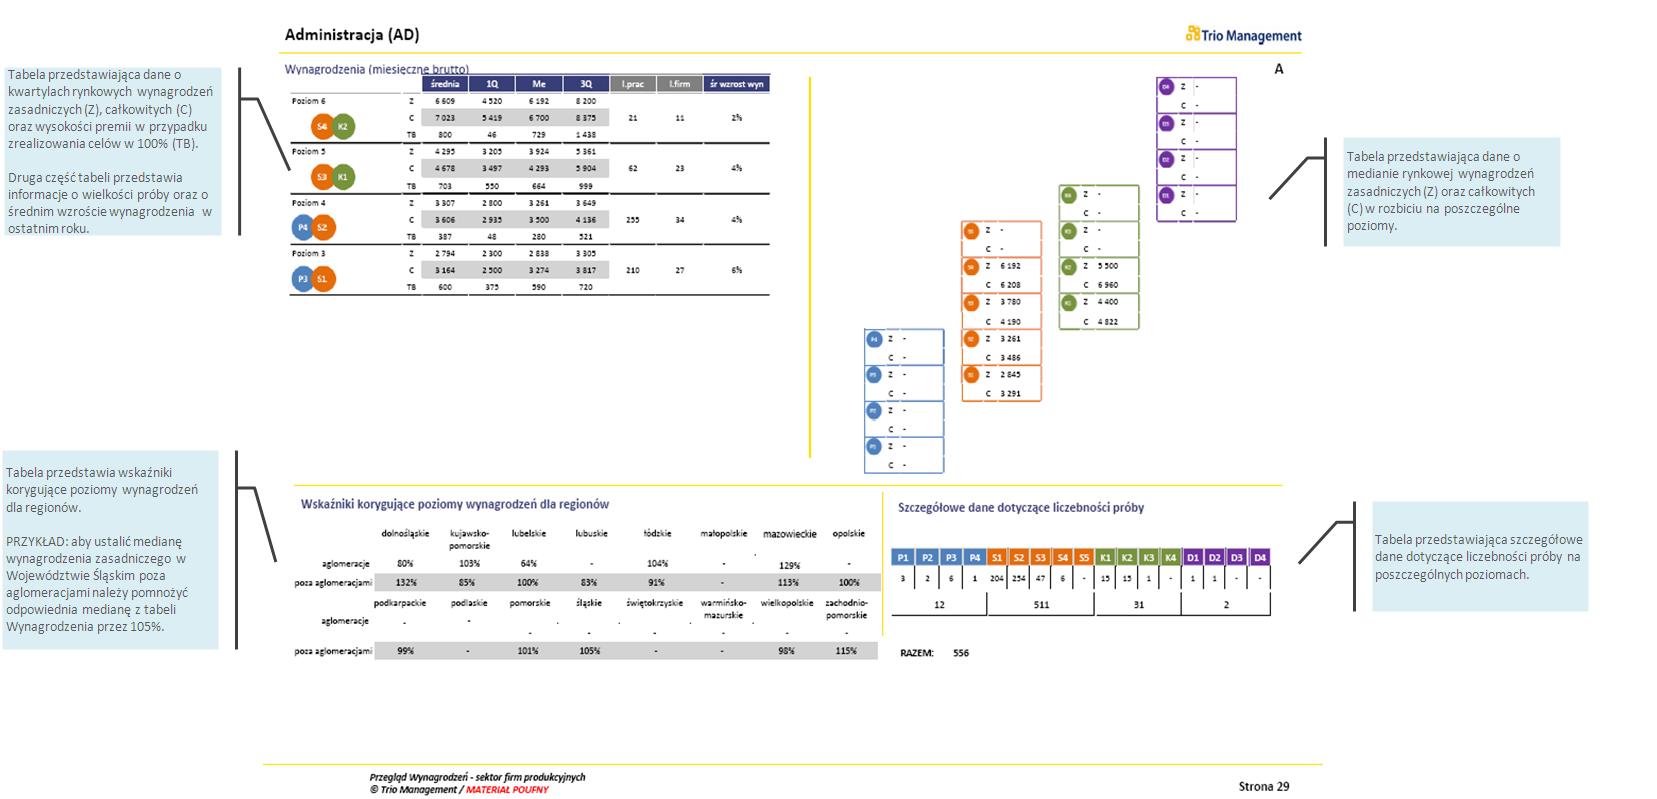This screenshot has width=1657, height=799.
Task: Click Szczegółowe dane liczebności próby heading
Action: [x=1021, y=507]
